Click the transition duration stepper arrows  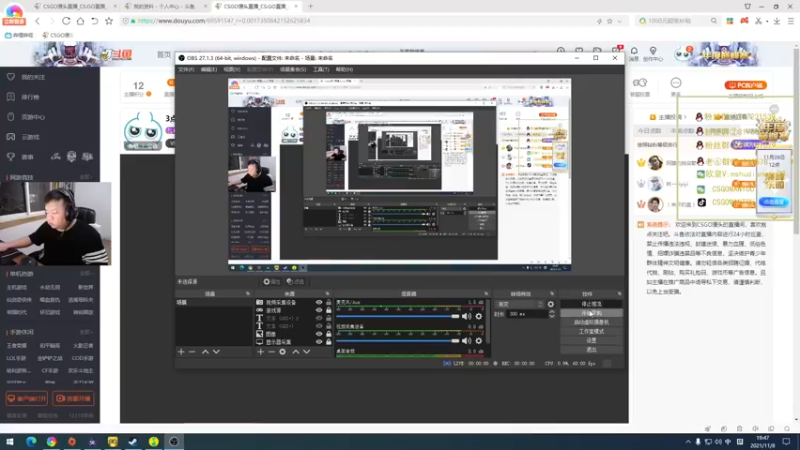[x=552, y=314]
